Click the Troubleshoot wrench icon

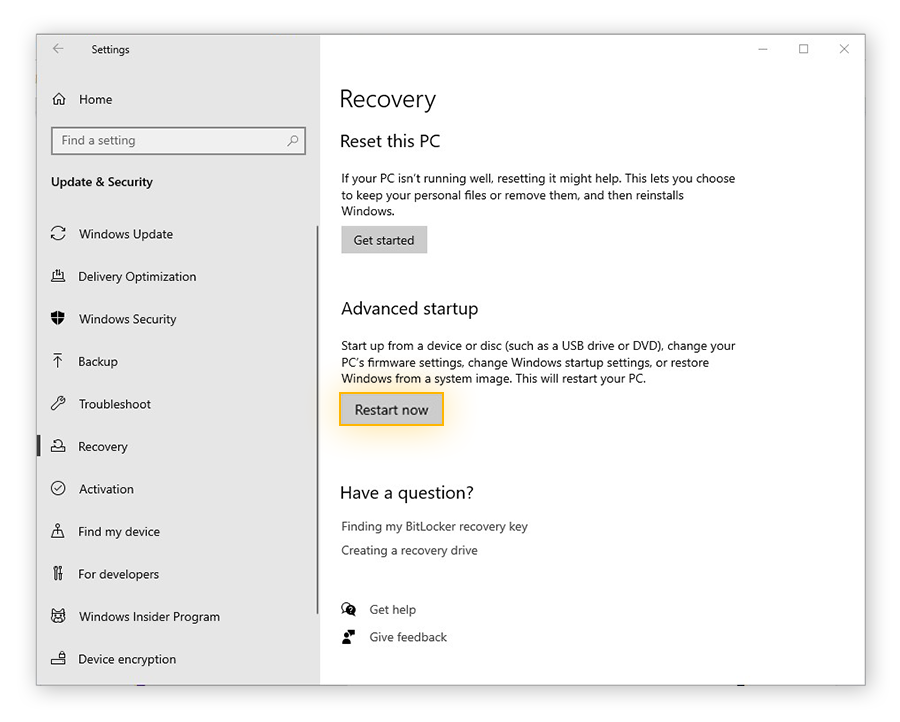click(58, 404)
